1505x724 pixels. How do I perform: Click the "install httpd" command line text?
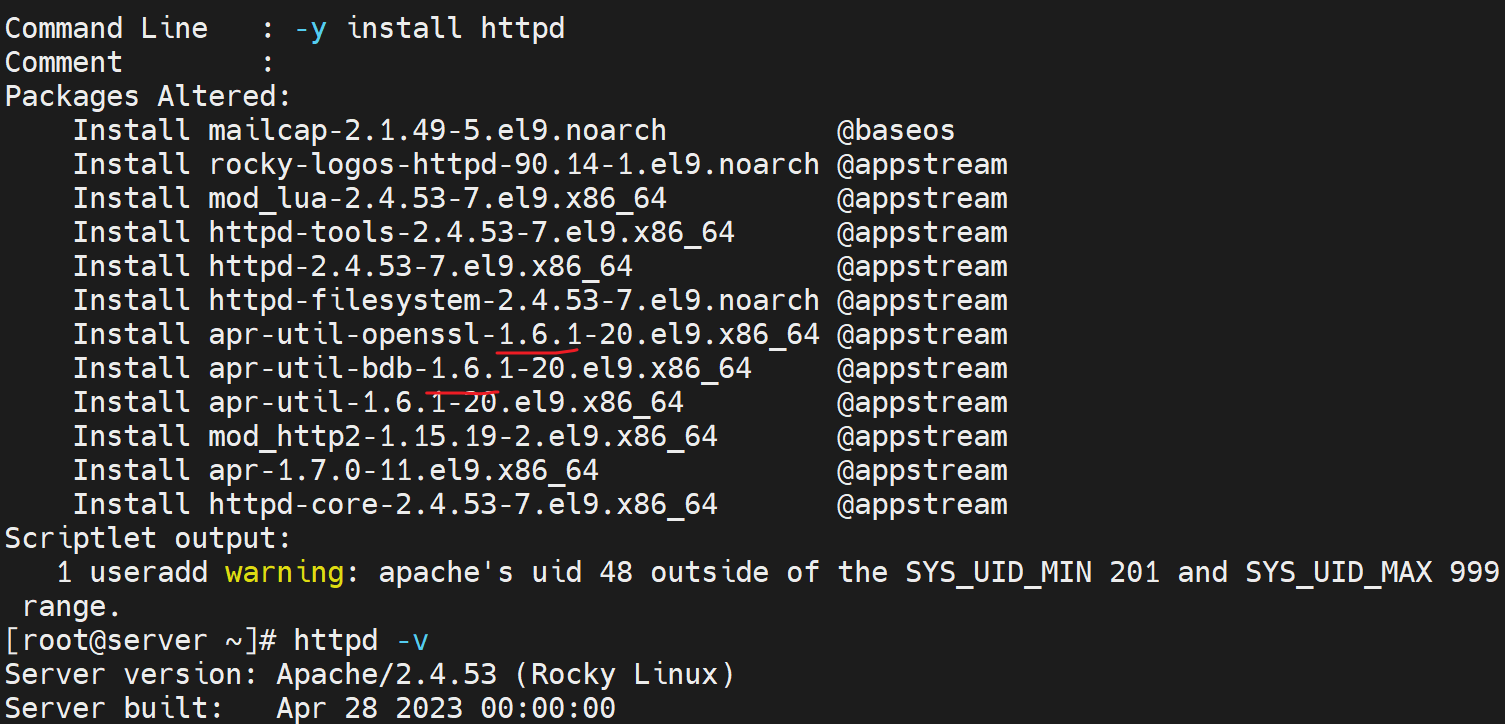[455, 28]
